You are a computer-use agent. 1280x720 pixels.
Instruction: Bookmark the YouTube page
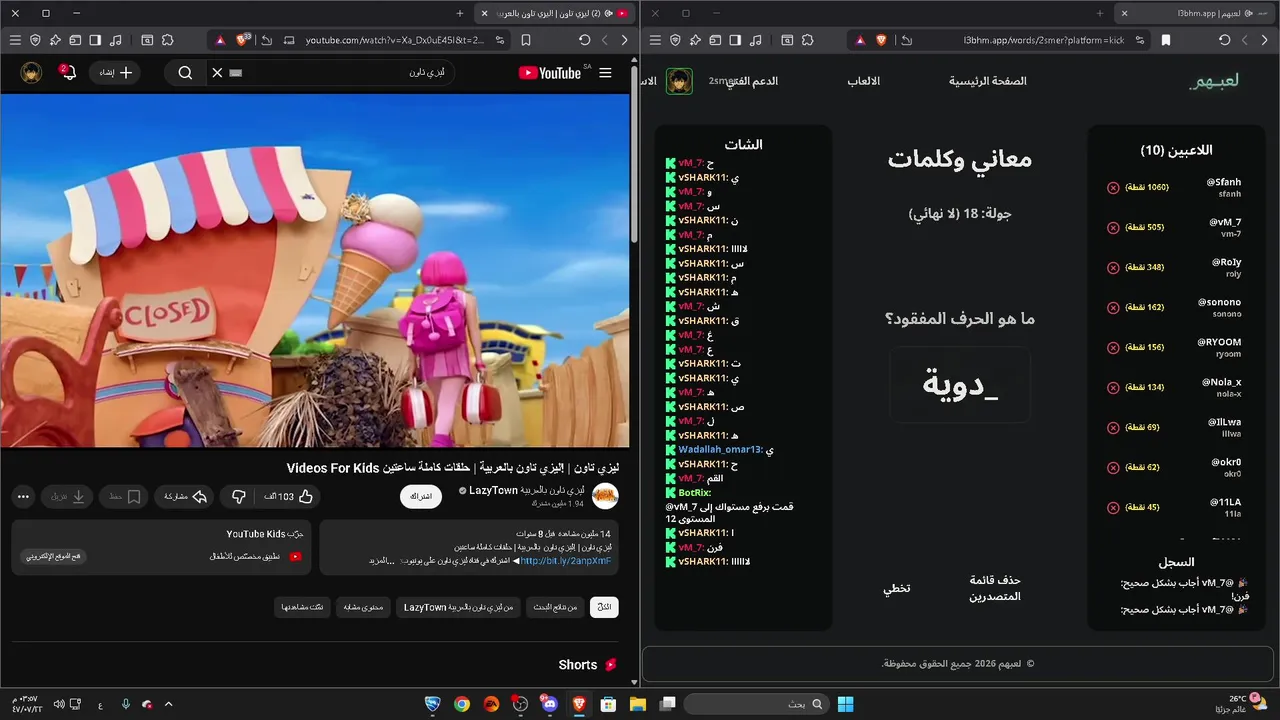click(526, 40)
